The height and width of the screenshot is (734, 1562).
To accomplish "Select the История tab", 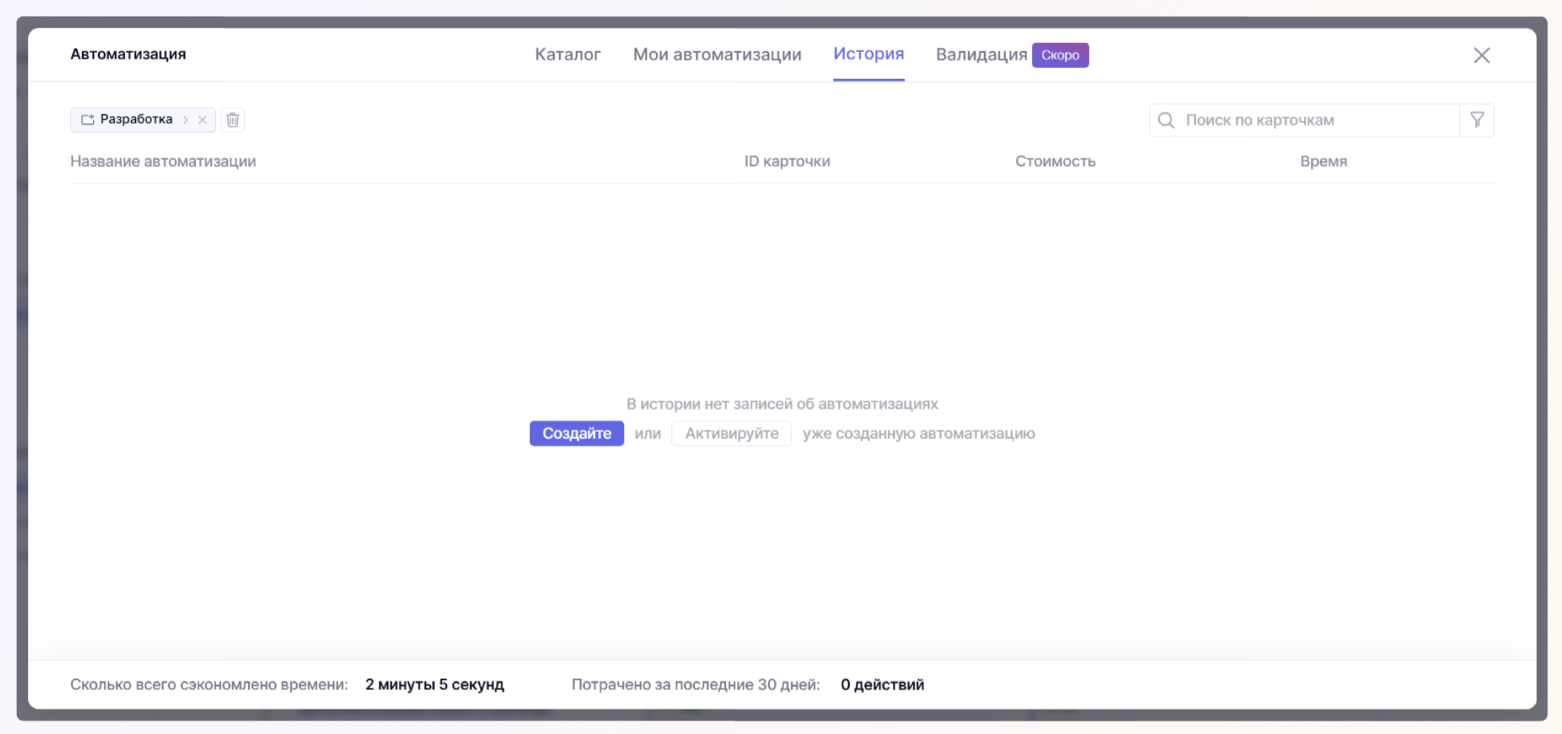I will [x=868, y=54].
